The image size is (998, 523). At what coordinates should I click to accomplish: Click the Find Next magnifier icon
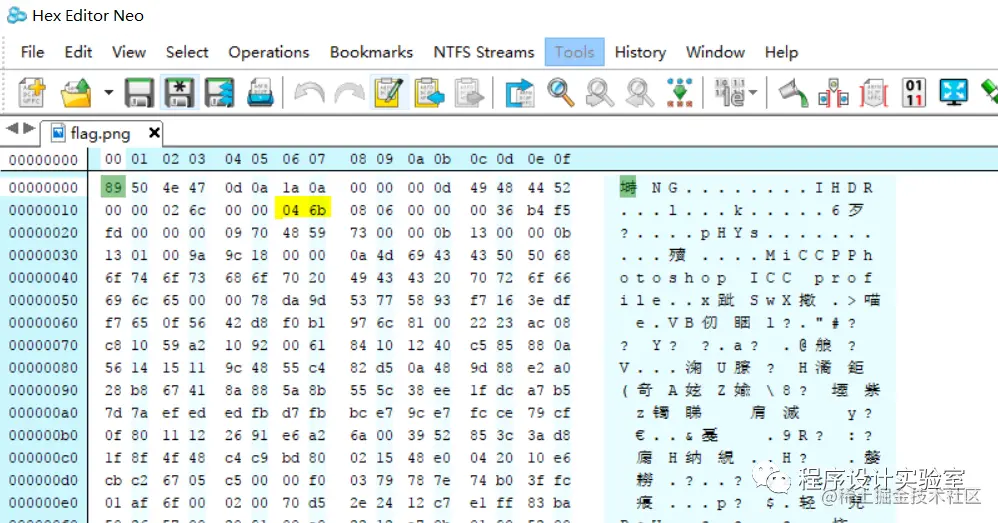tap(640, 93)
